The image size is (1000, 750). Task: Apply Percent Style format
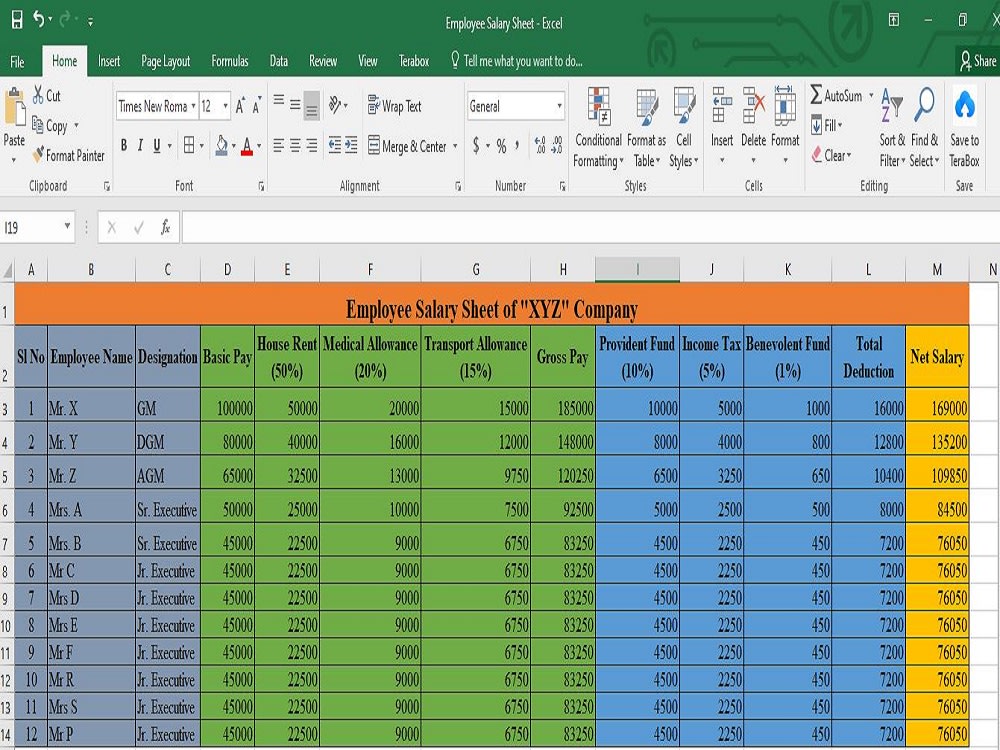pyautogui.click(x=501, y=146)
